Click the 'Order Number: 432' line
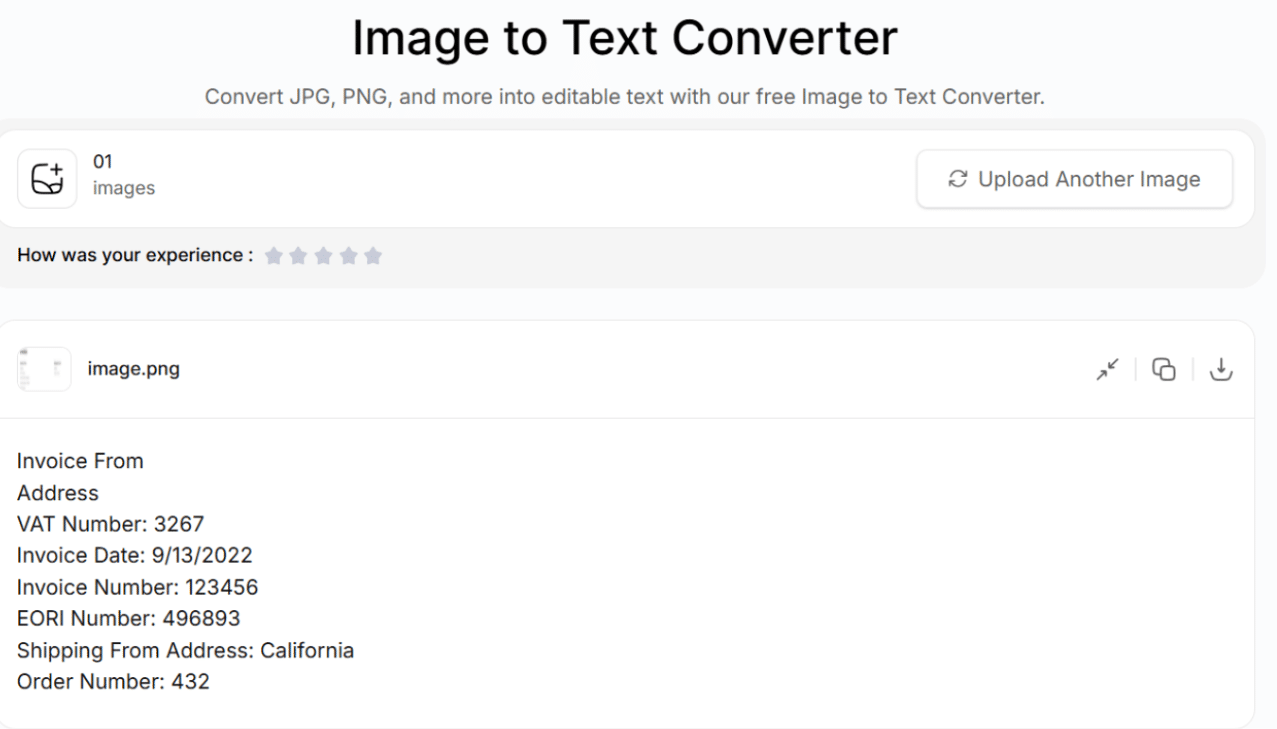This screenshot has height=729, width=1277. pos(113,682)
